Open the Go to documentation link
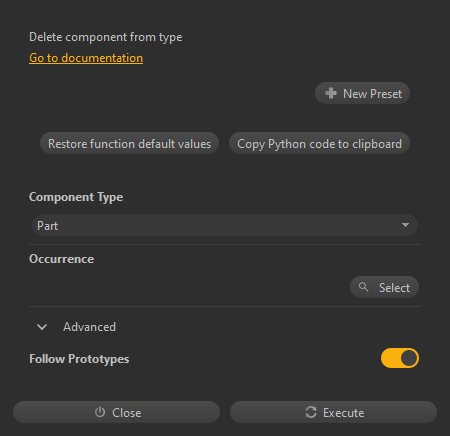The image size is (450, 436). click(x=86, y=58)
